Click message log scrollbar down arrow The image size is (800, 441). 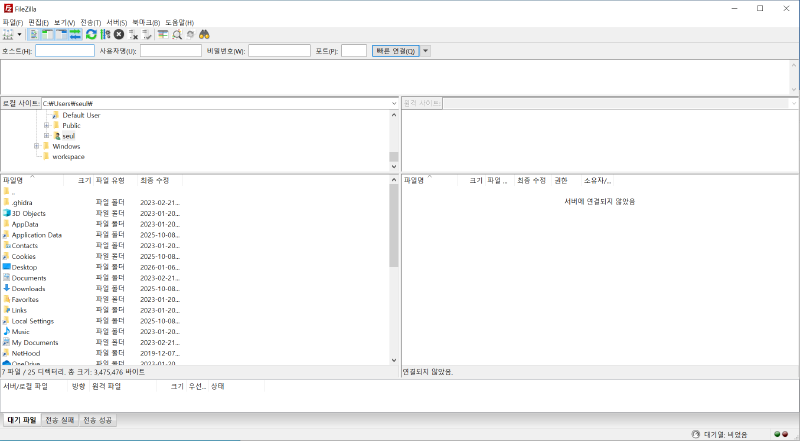pos(794,89)
